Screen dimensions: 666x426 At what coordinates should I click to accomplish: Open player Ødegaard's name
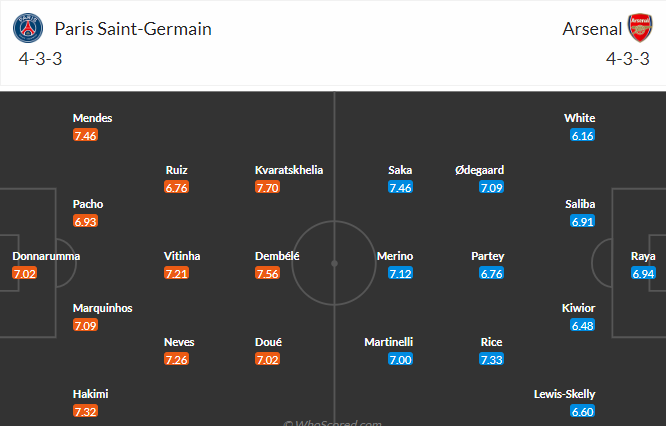point(480,170)
